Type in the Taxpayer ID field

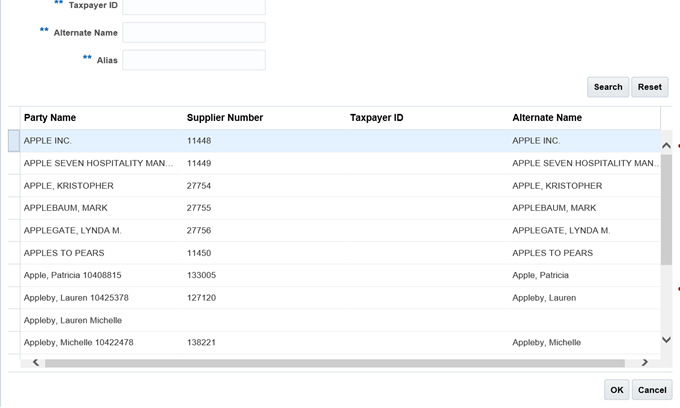(193, 6)
